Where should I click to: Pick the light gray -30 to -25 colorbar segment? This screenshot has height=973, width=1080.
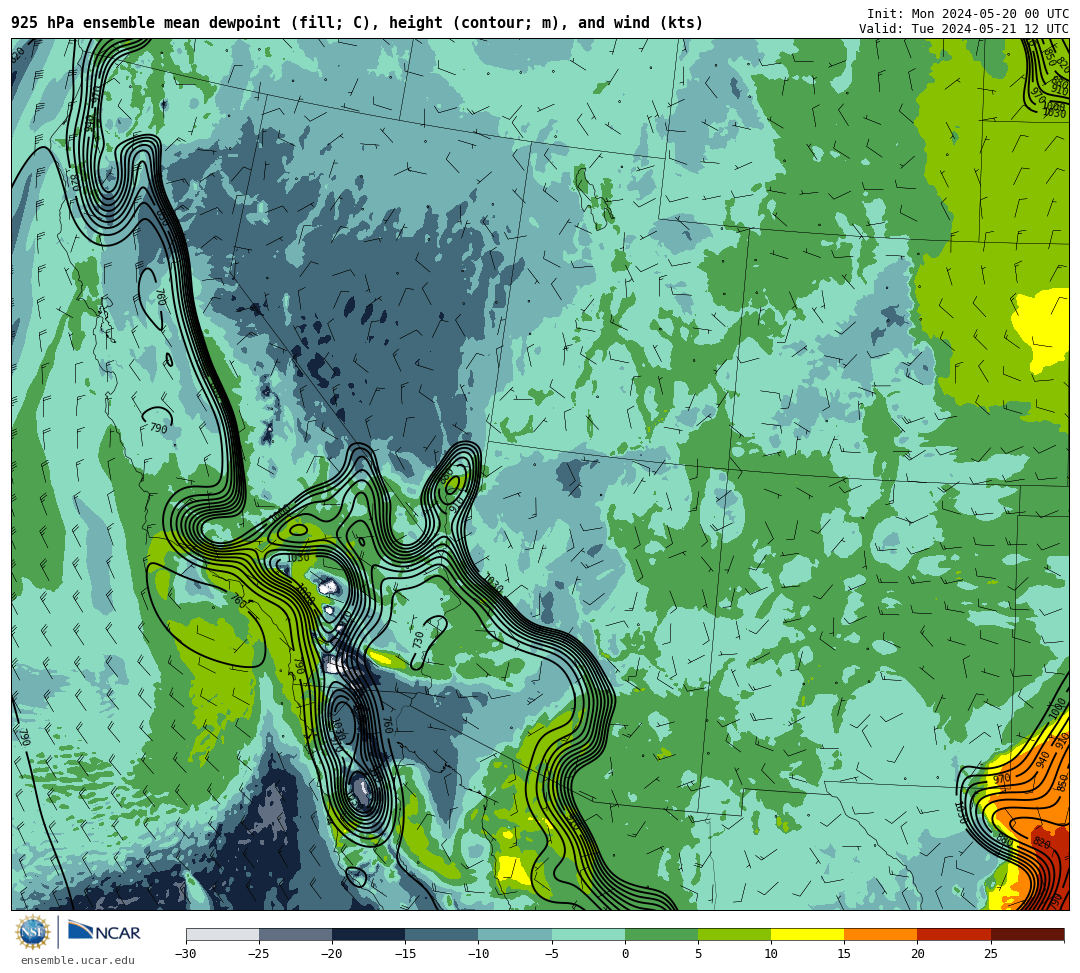222,934
